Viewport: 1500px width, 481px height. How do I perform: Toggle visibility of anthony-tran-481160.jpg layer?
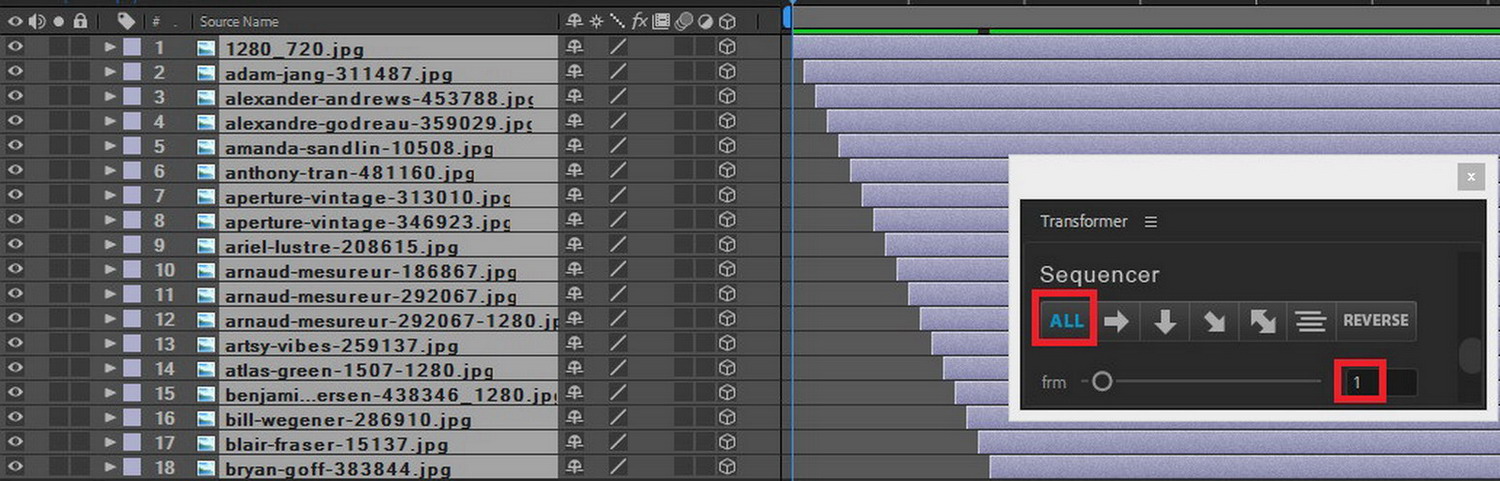[15, 171]
